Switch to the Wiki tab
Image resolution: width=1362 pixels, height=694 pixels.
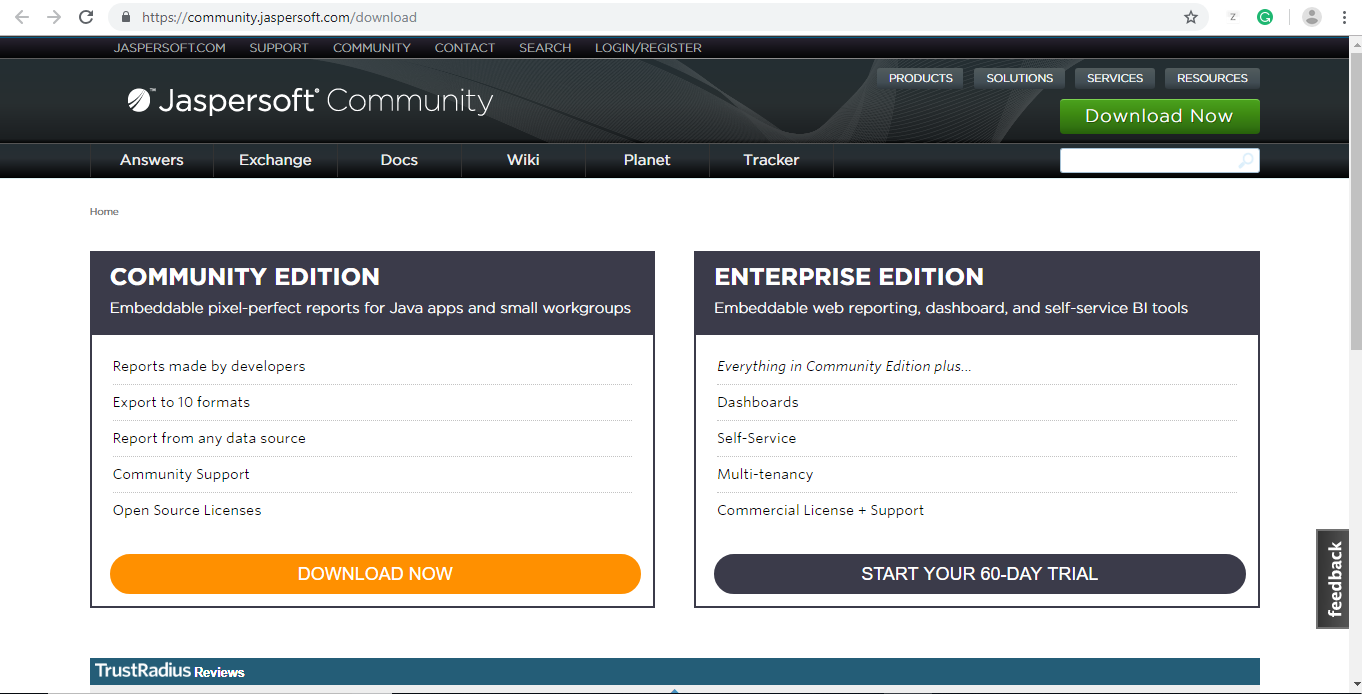click(523, 160)
